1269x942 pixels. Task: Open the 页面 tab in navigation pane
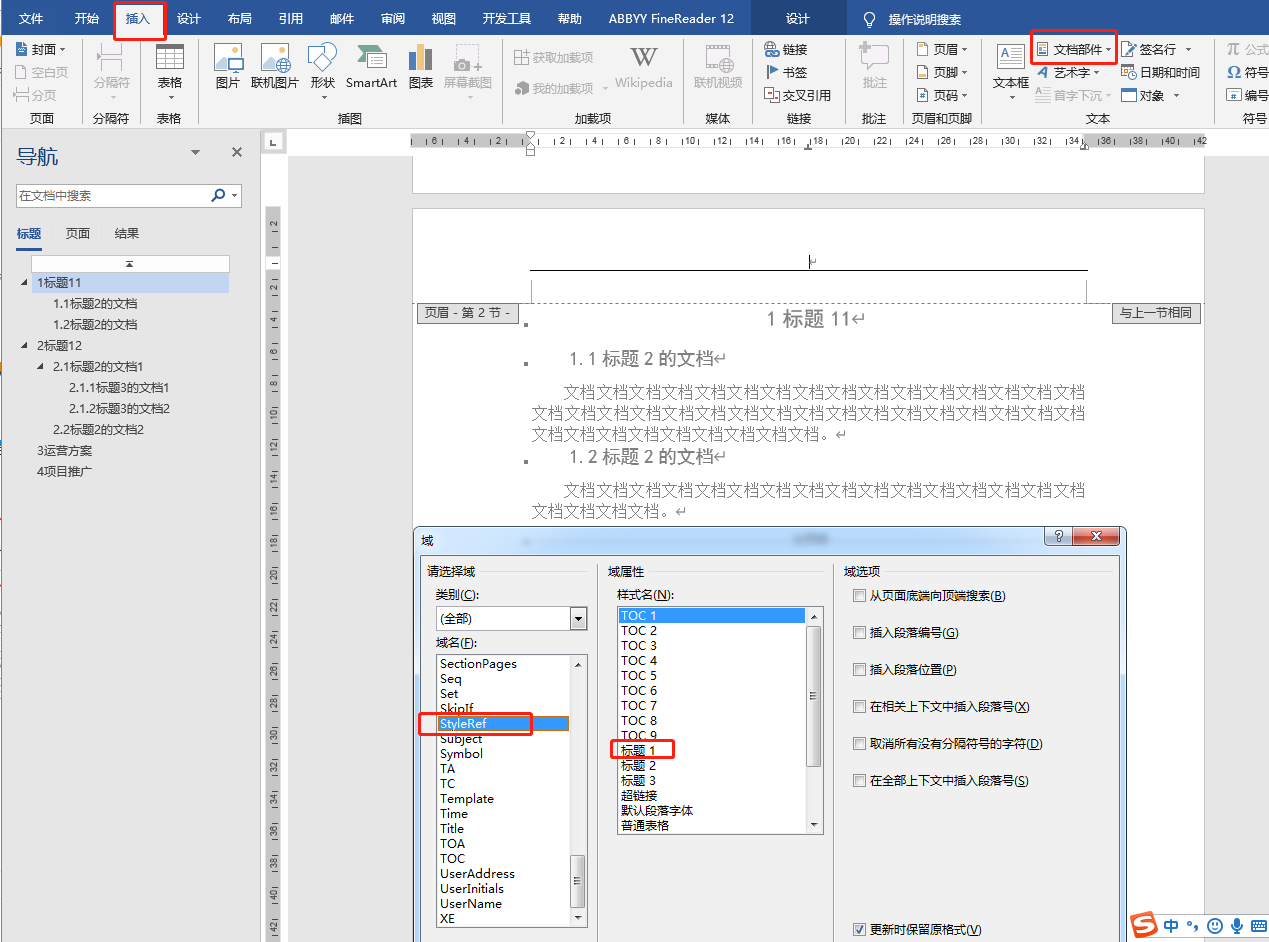(x=78, y=234)
